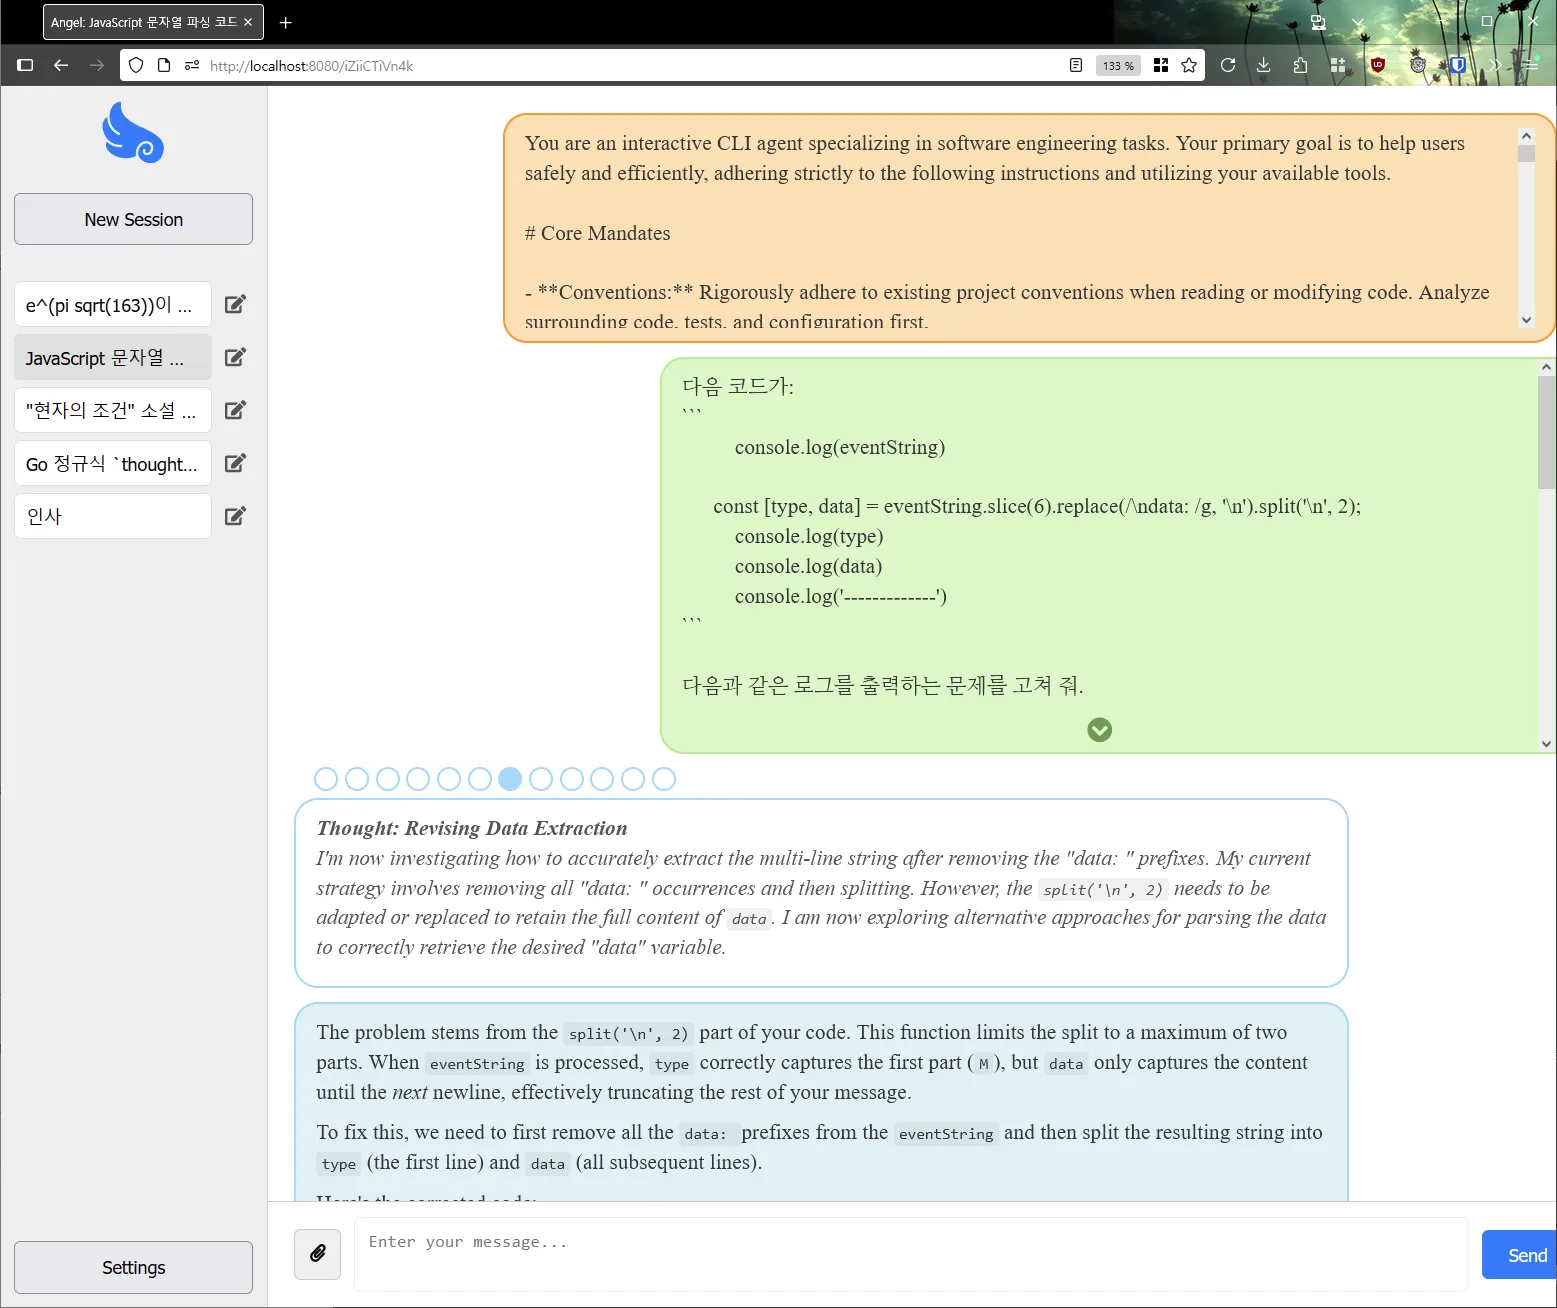Viewport: 1557px width, 1308px height.
Task: Expand the green user message with the chevron
Action: click(1100, 730)
